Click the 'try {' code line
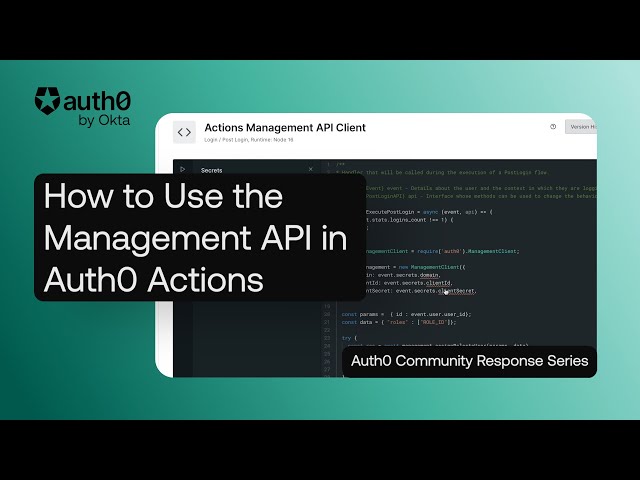The height and width of the screenshot is (480, 640). (x=349, y=338)
